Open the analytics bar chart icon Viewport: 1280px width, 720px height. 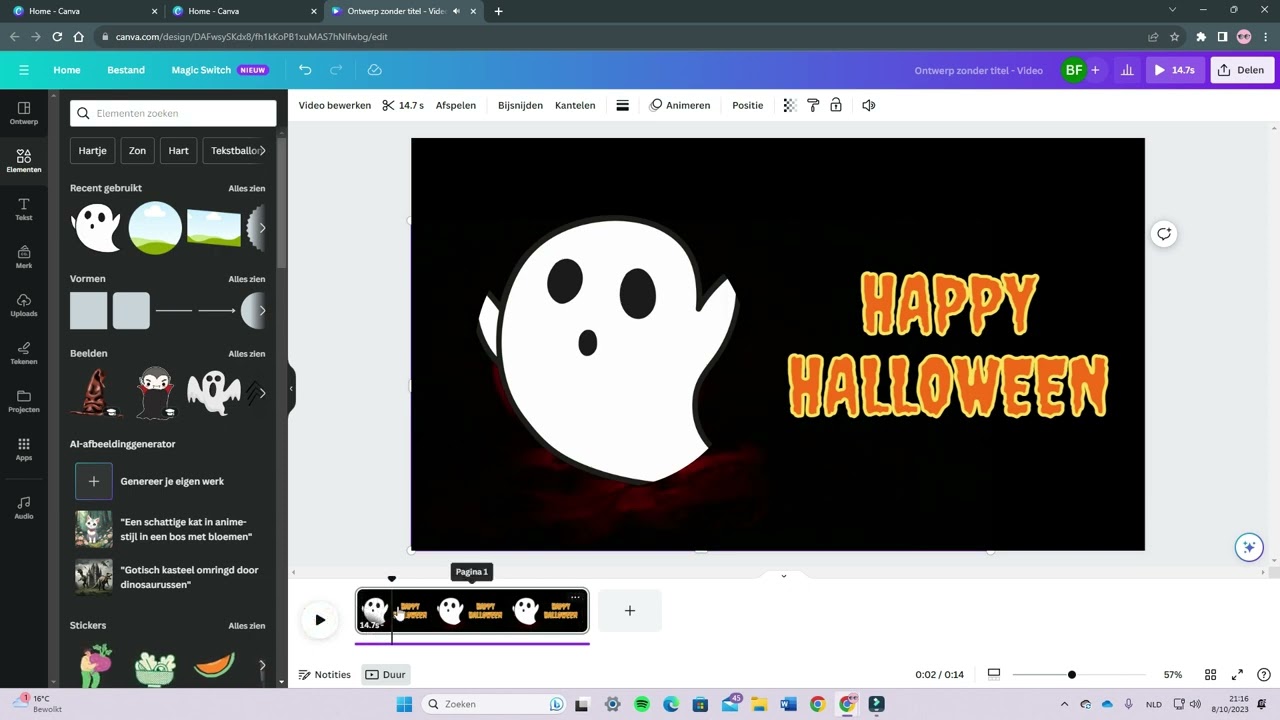click(1127, 70)
